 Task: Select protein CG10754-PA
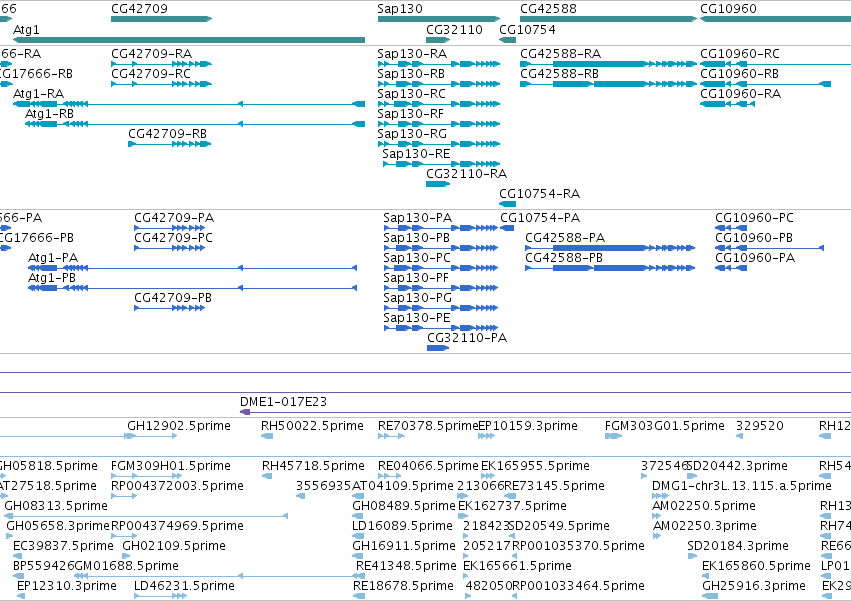(507, 228)
